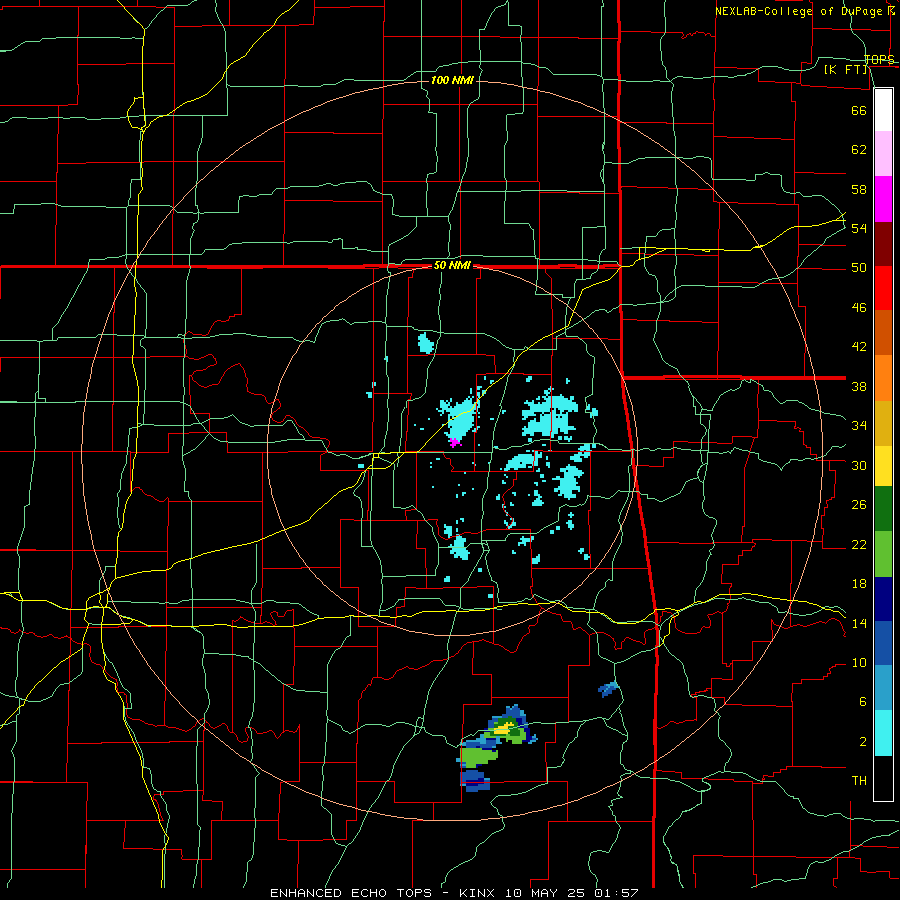Click the yellow core of the southern storm
The height and width of the screenshot is (900, 900).
click(504, 729)
